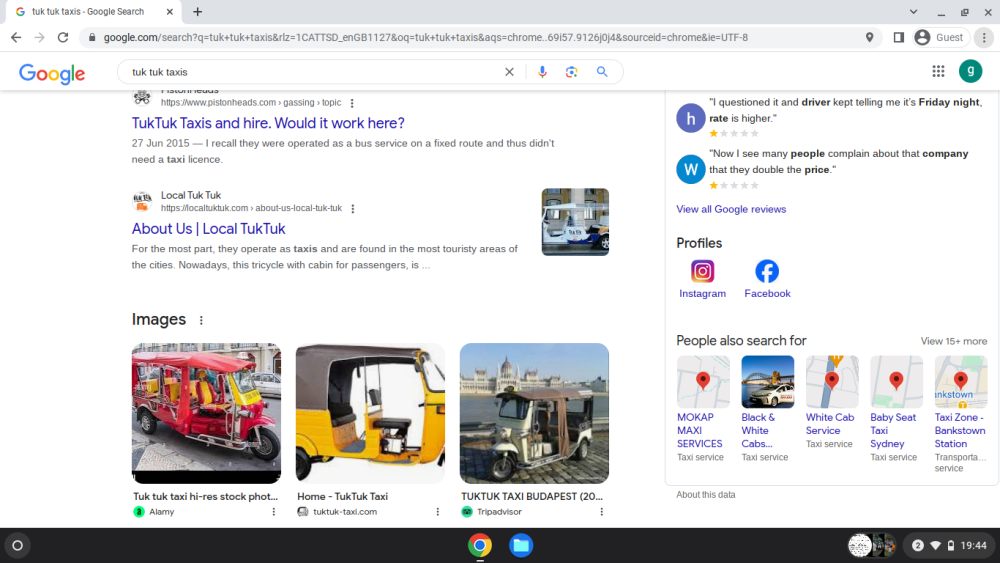Open red tuk tuk Alamy image
The image size is (1000, 563).
206,413
